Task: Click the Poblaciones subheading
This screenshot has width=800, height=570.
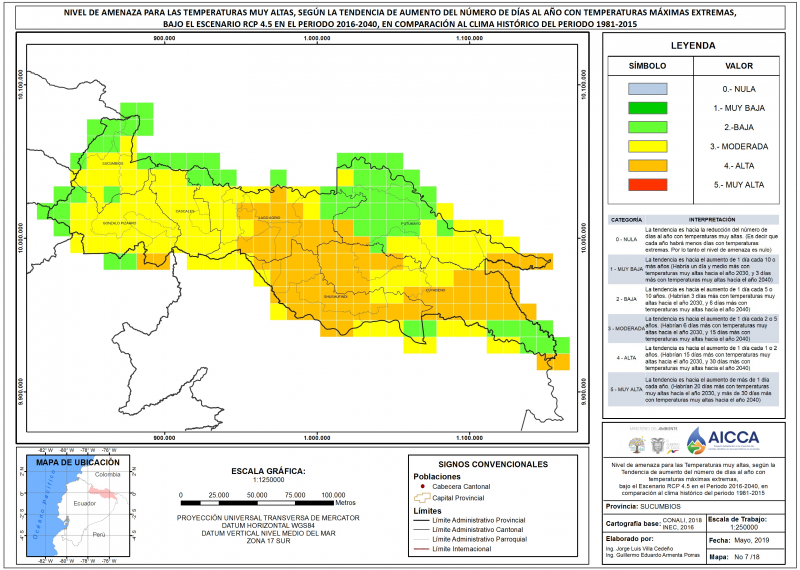Action: pos(437,477)
